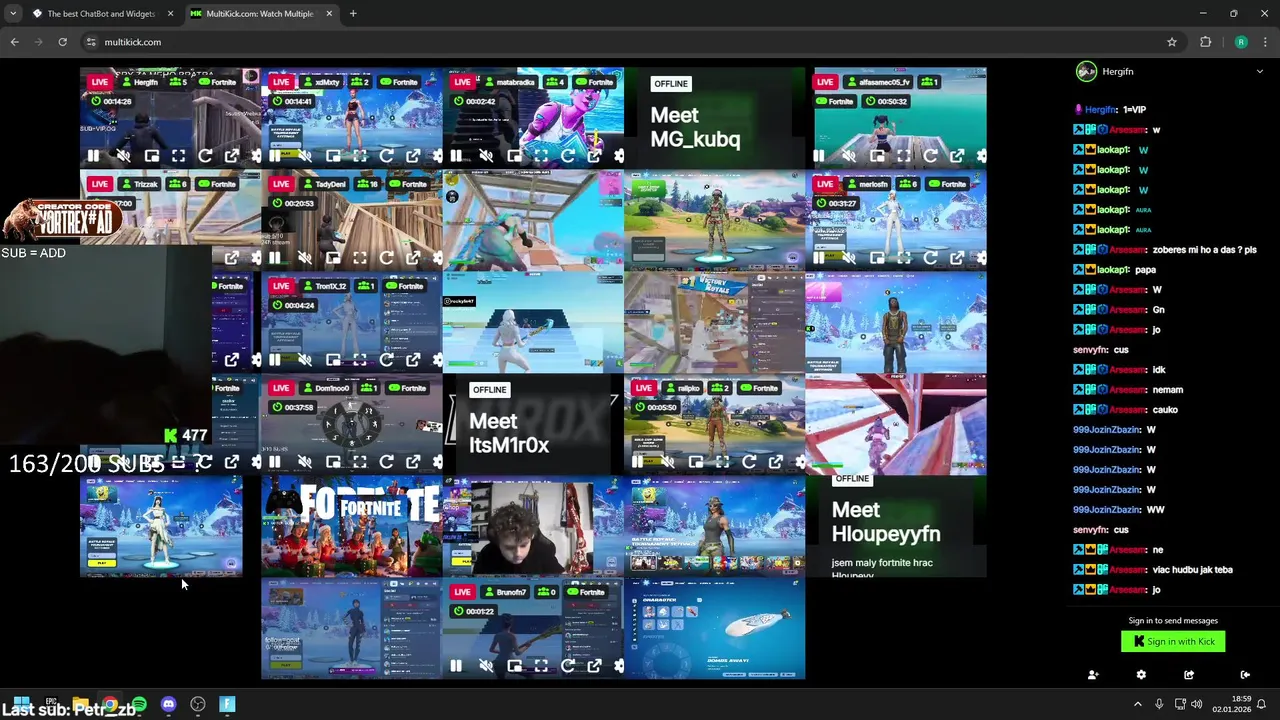Open Discord from the taskbar
Screen dimensions: 1280x720
point(168,705)
